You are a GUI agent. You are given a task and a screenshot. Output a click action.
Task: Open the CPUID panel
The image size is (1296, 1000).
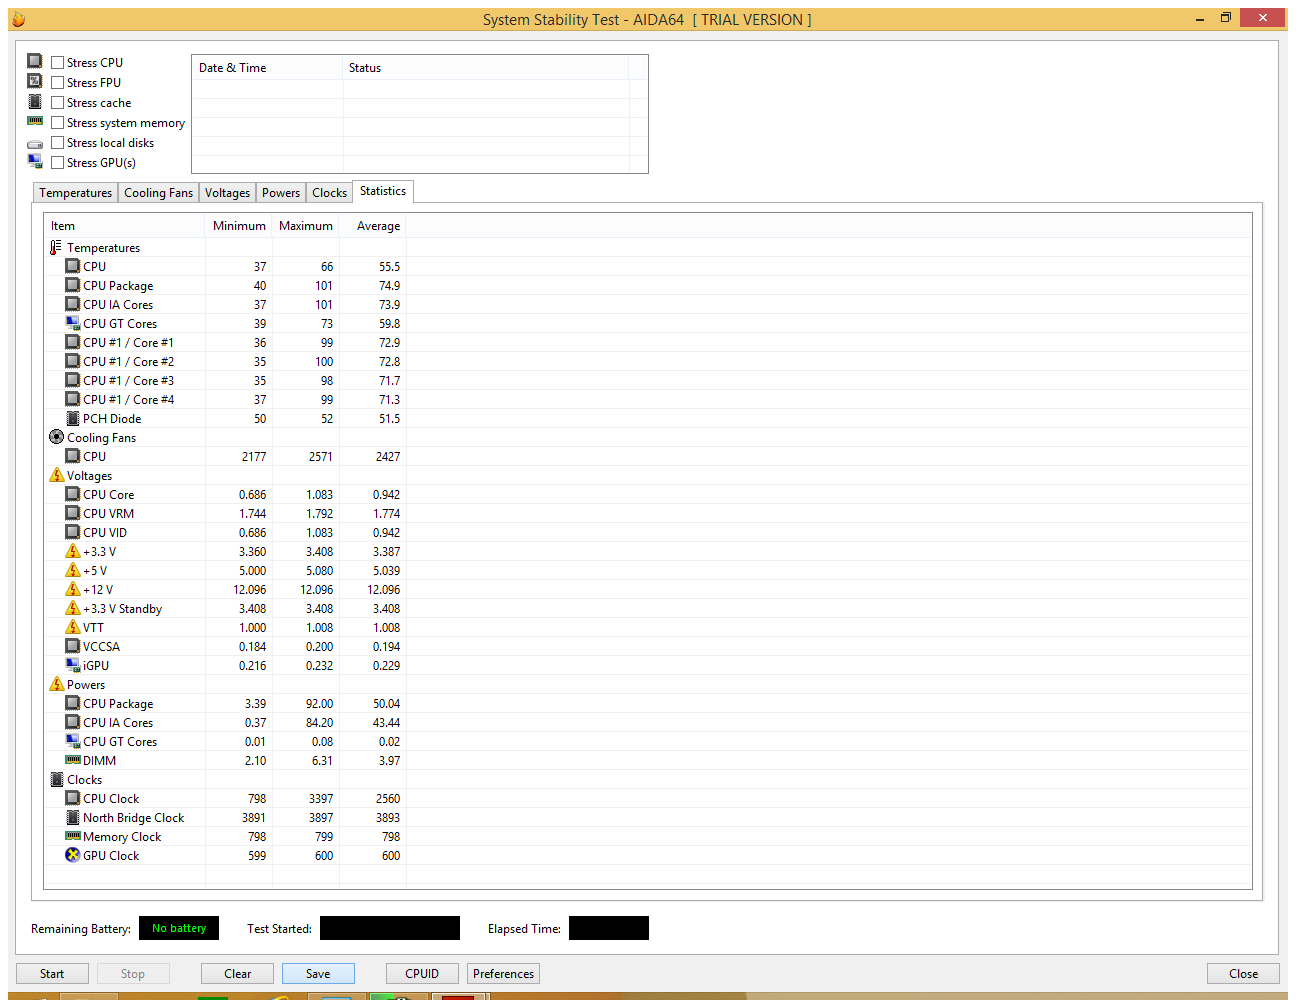[422, 974]
